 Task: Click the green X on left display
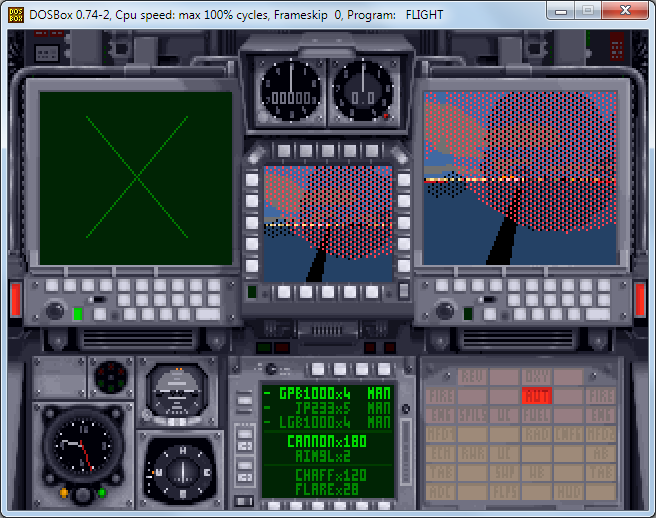pyautogui.click(x=137, y=177)
